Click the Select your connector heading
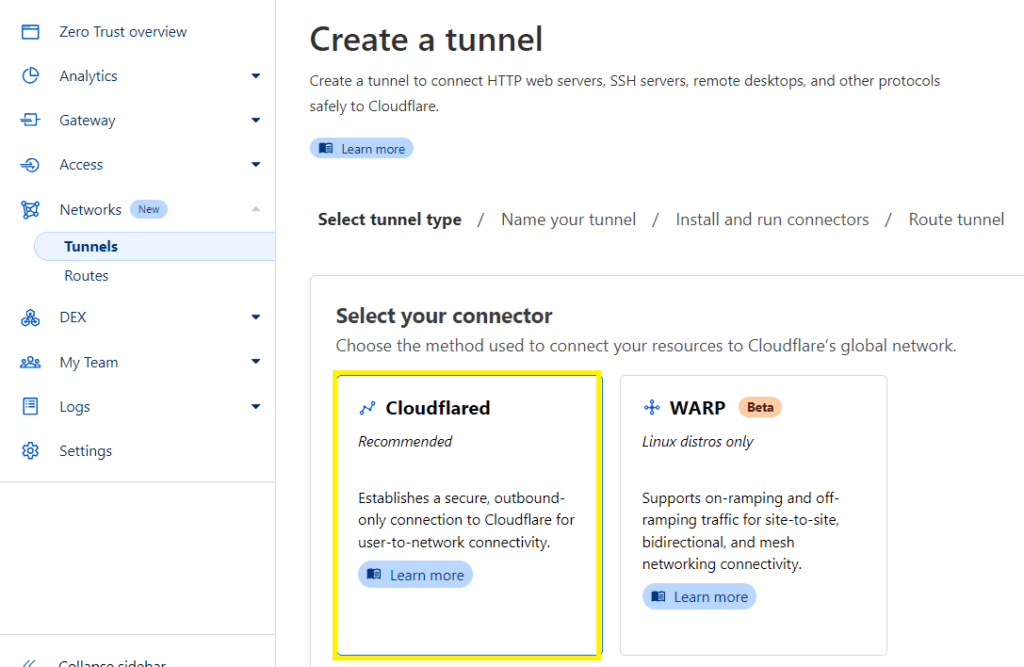Viewport: 1024px width, 667px height. pyautogui.click(x=444, y=316)
